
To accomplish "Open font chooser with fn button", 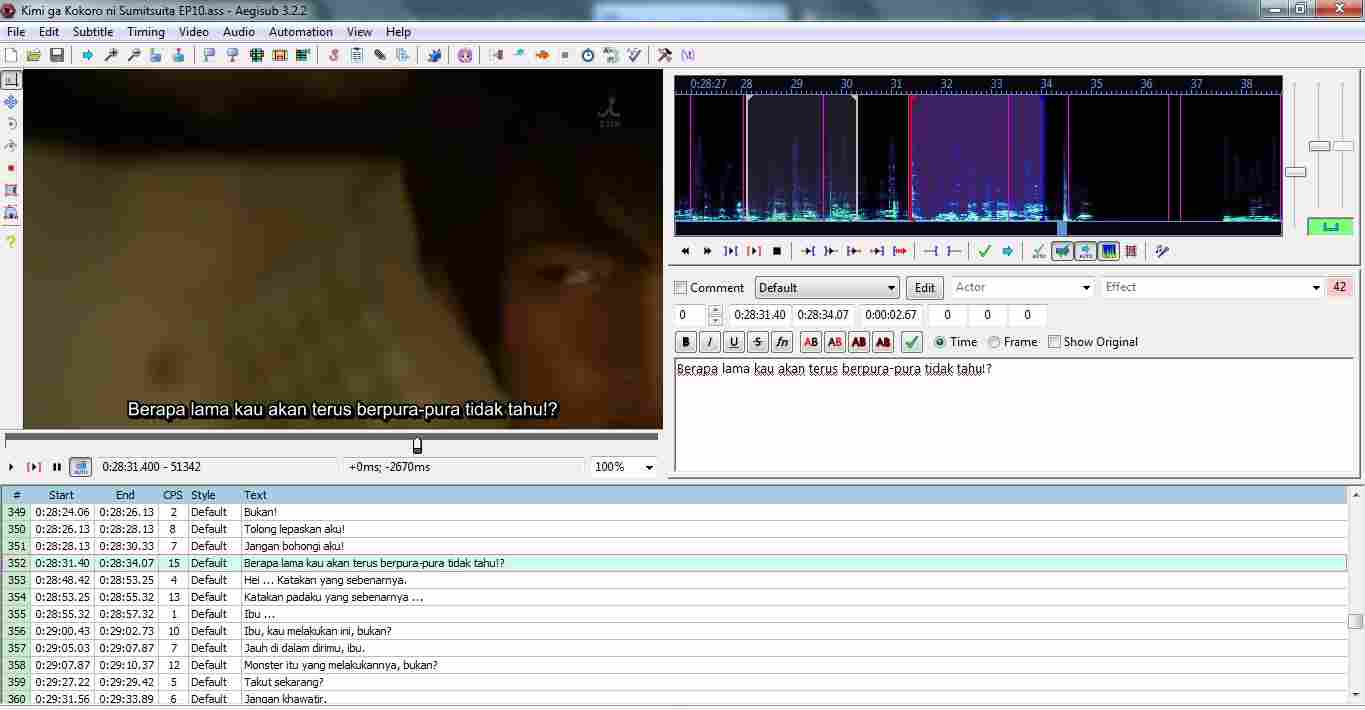I will coord(782,342).
